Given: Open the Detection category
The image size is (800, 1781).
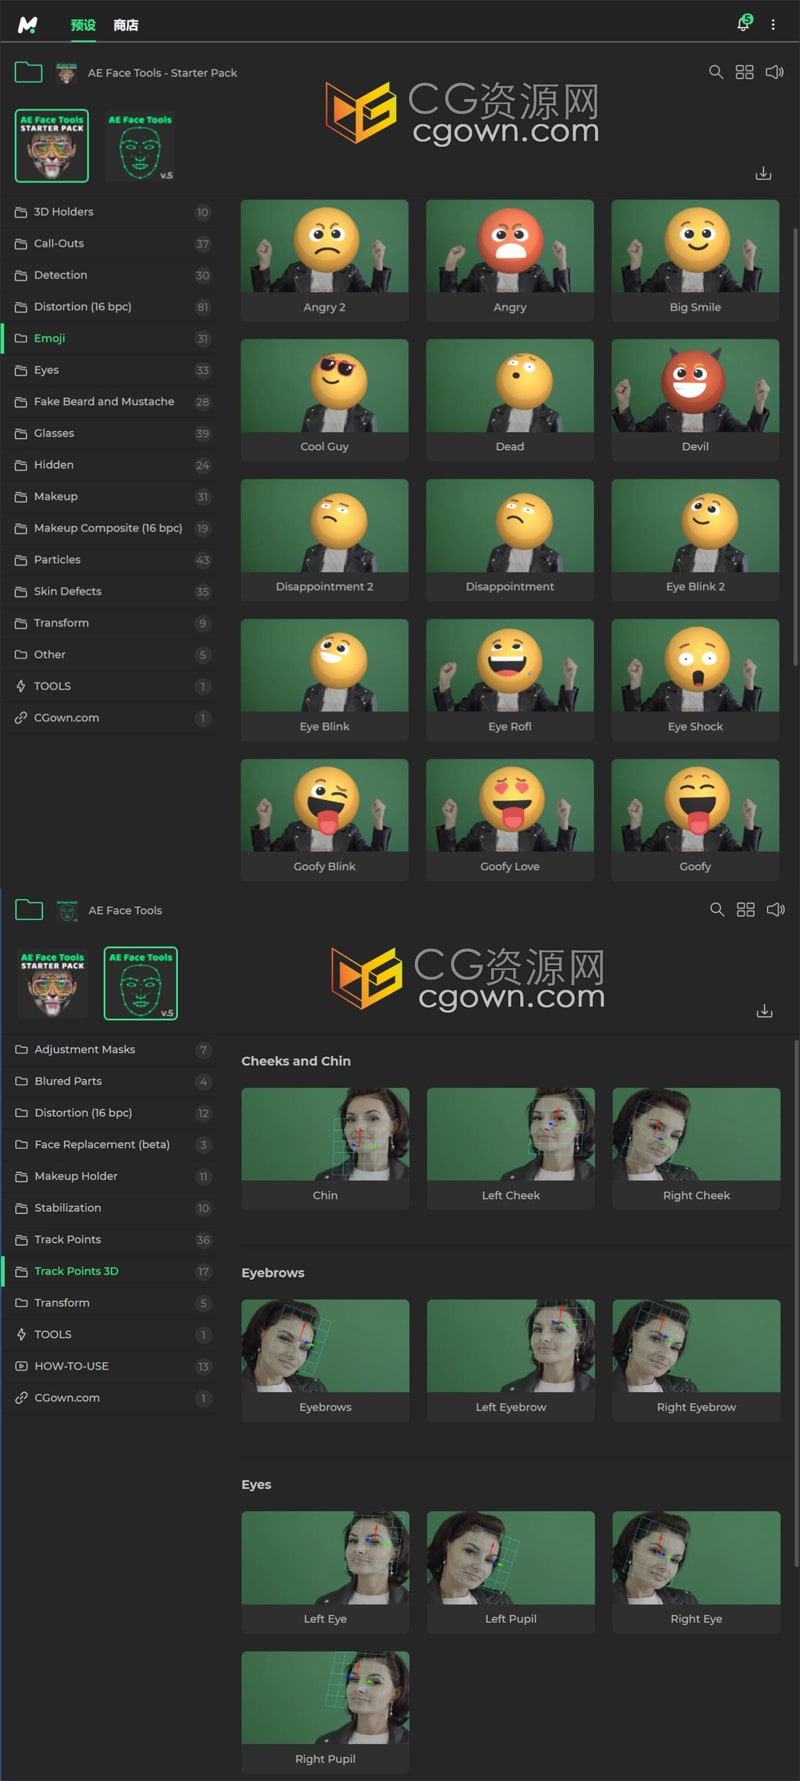Looking at the screenshot, I should (108, 275).
